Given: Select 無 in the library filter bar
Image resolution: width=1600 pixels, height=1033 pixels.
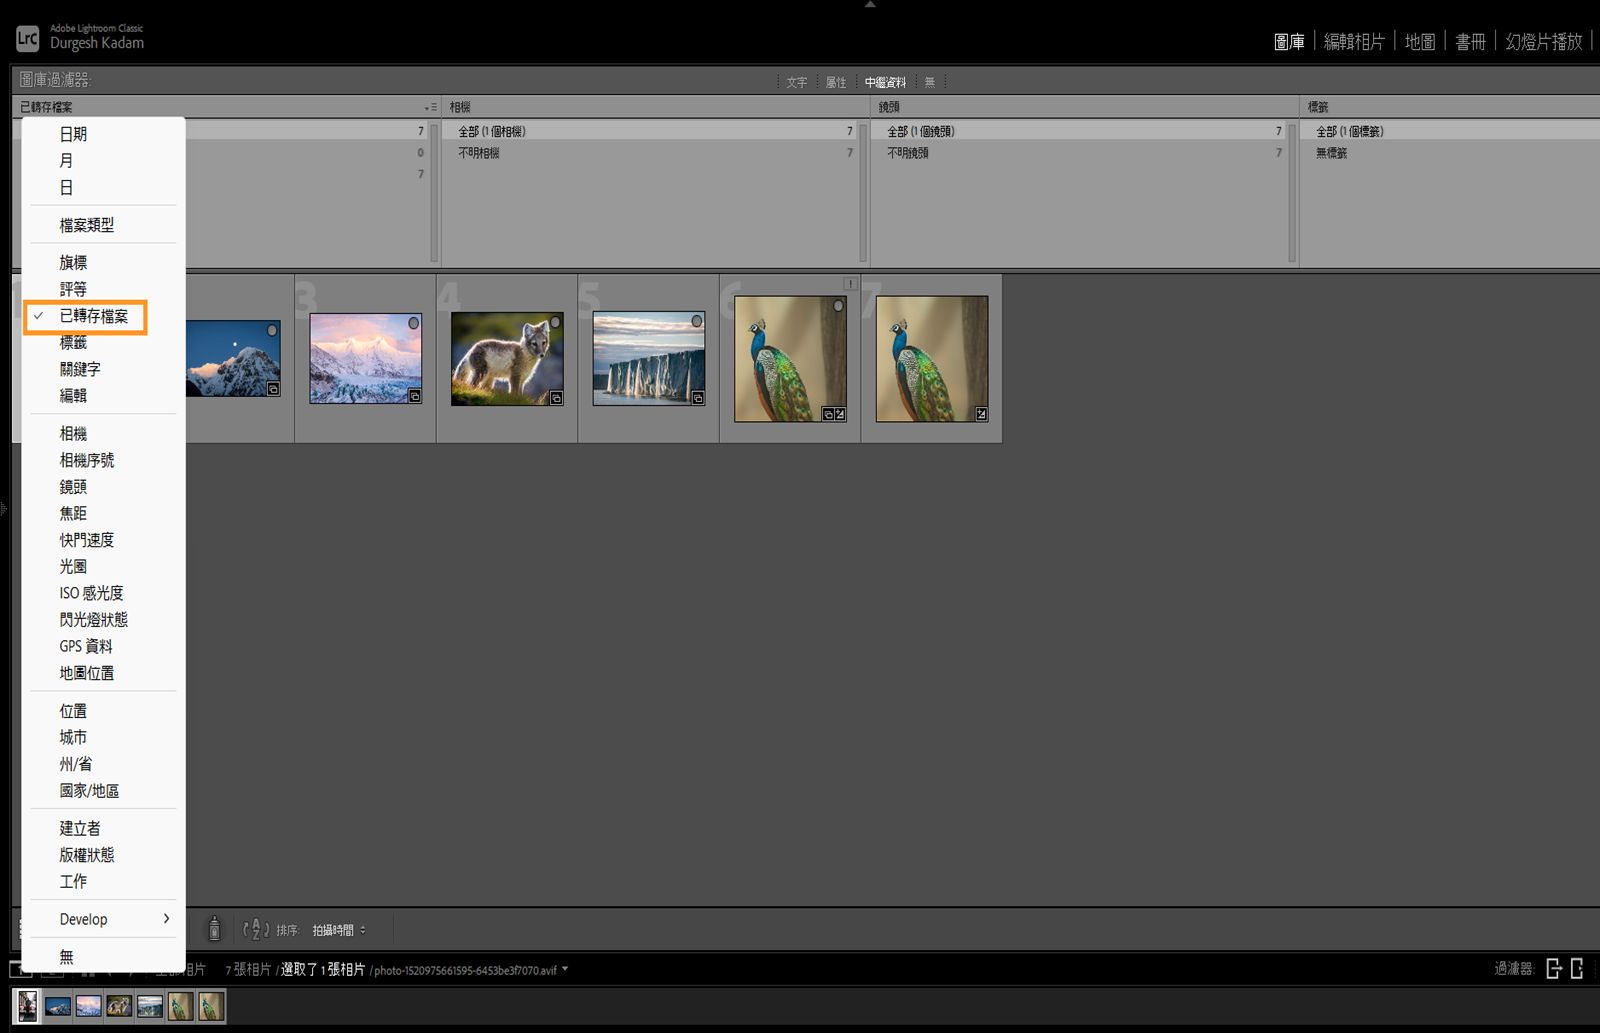Looking at the screenshot, I should click(x=930, y=82).
